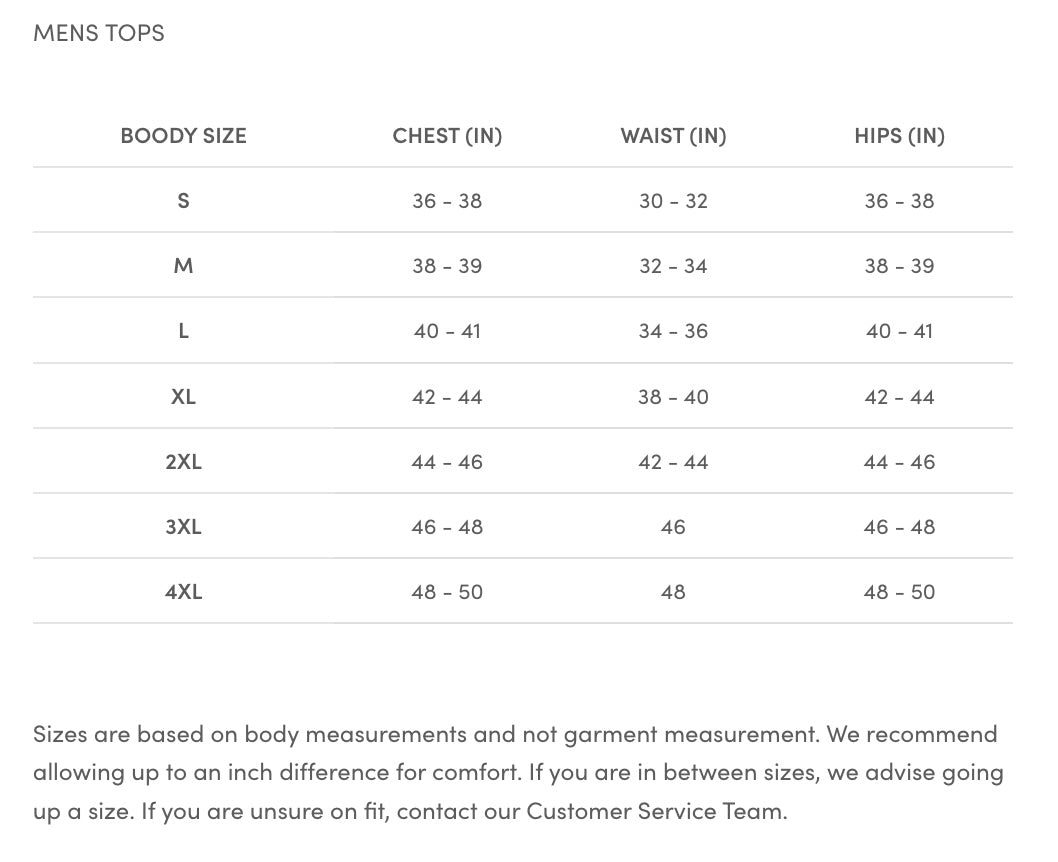Viewport: 1058px width, 862px height.
Task: Click the WAIST (IN) column header
Action: [673, 136]
